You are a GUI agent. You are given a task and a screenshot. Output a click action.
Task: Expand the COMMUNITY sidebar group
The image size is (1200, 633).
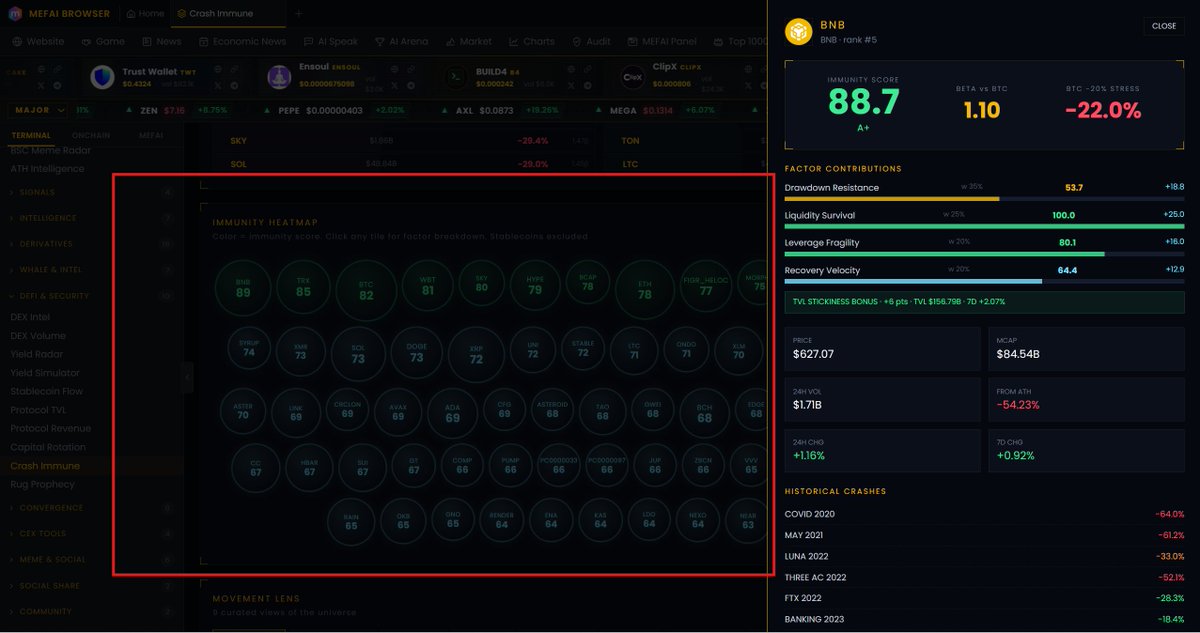[91, 612]
